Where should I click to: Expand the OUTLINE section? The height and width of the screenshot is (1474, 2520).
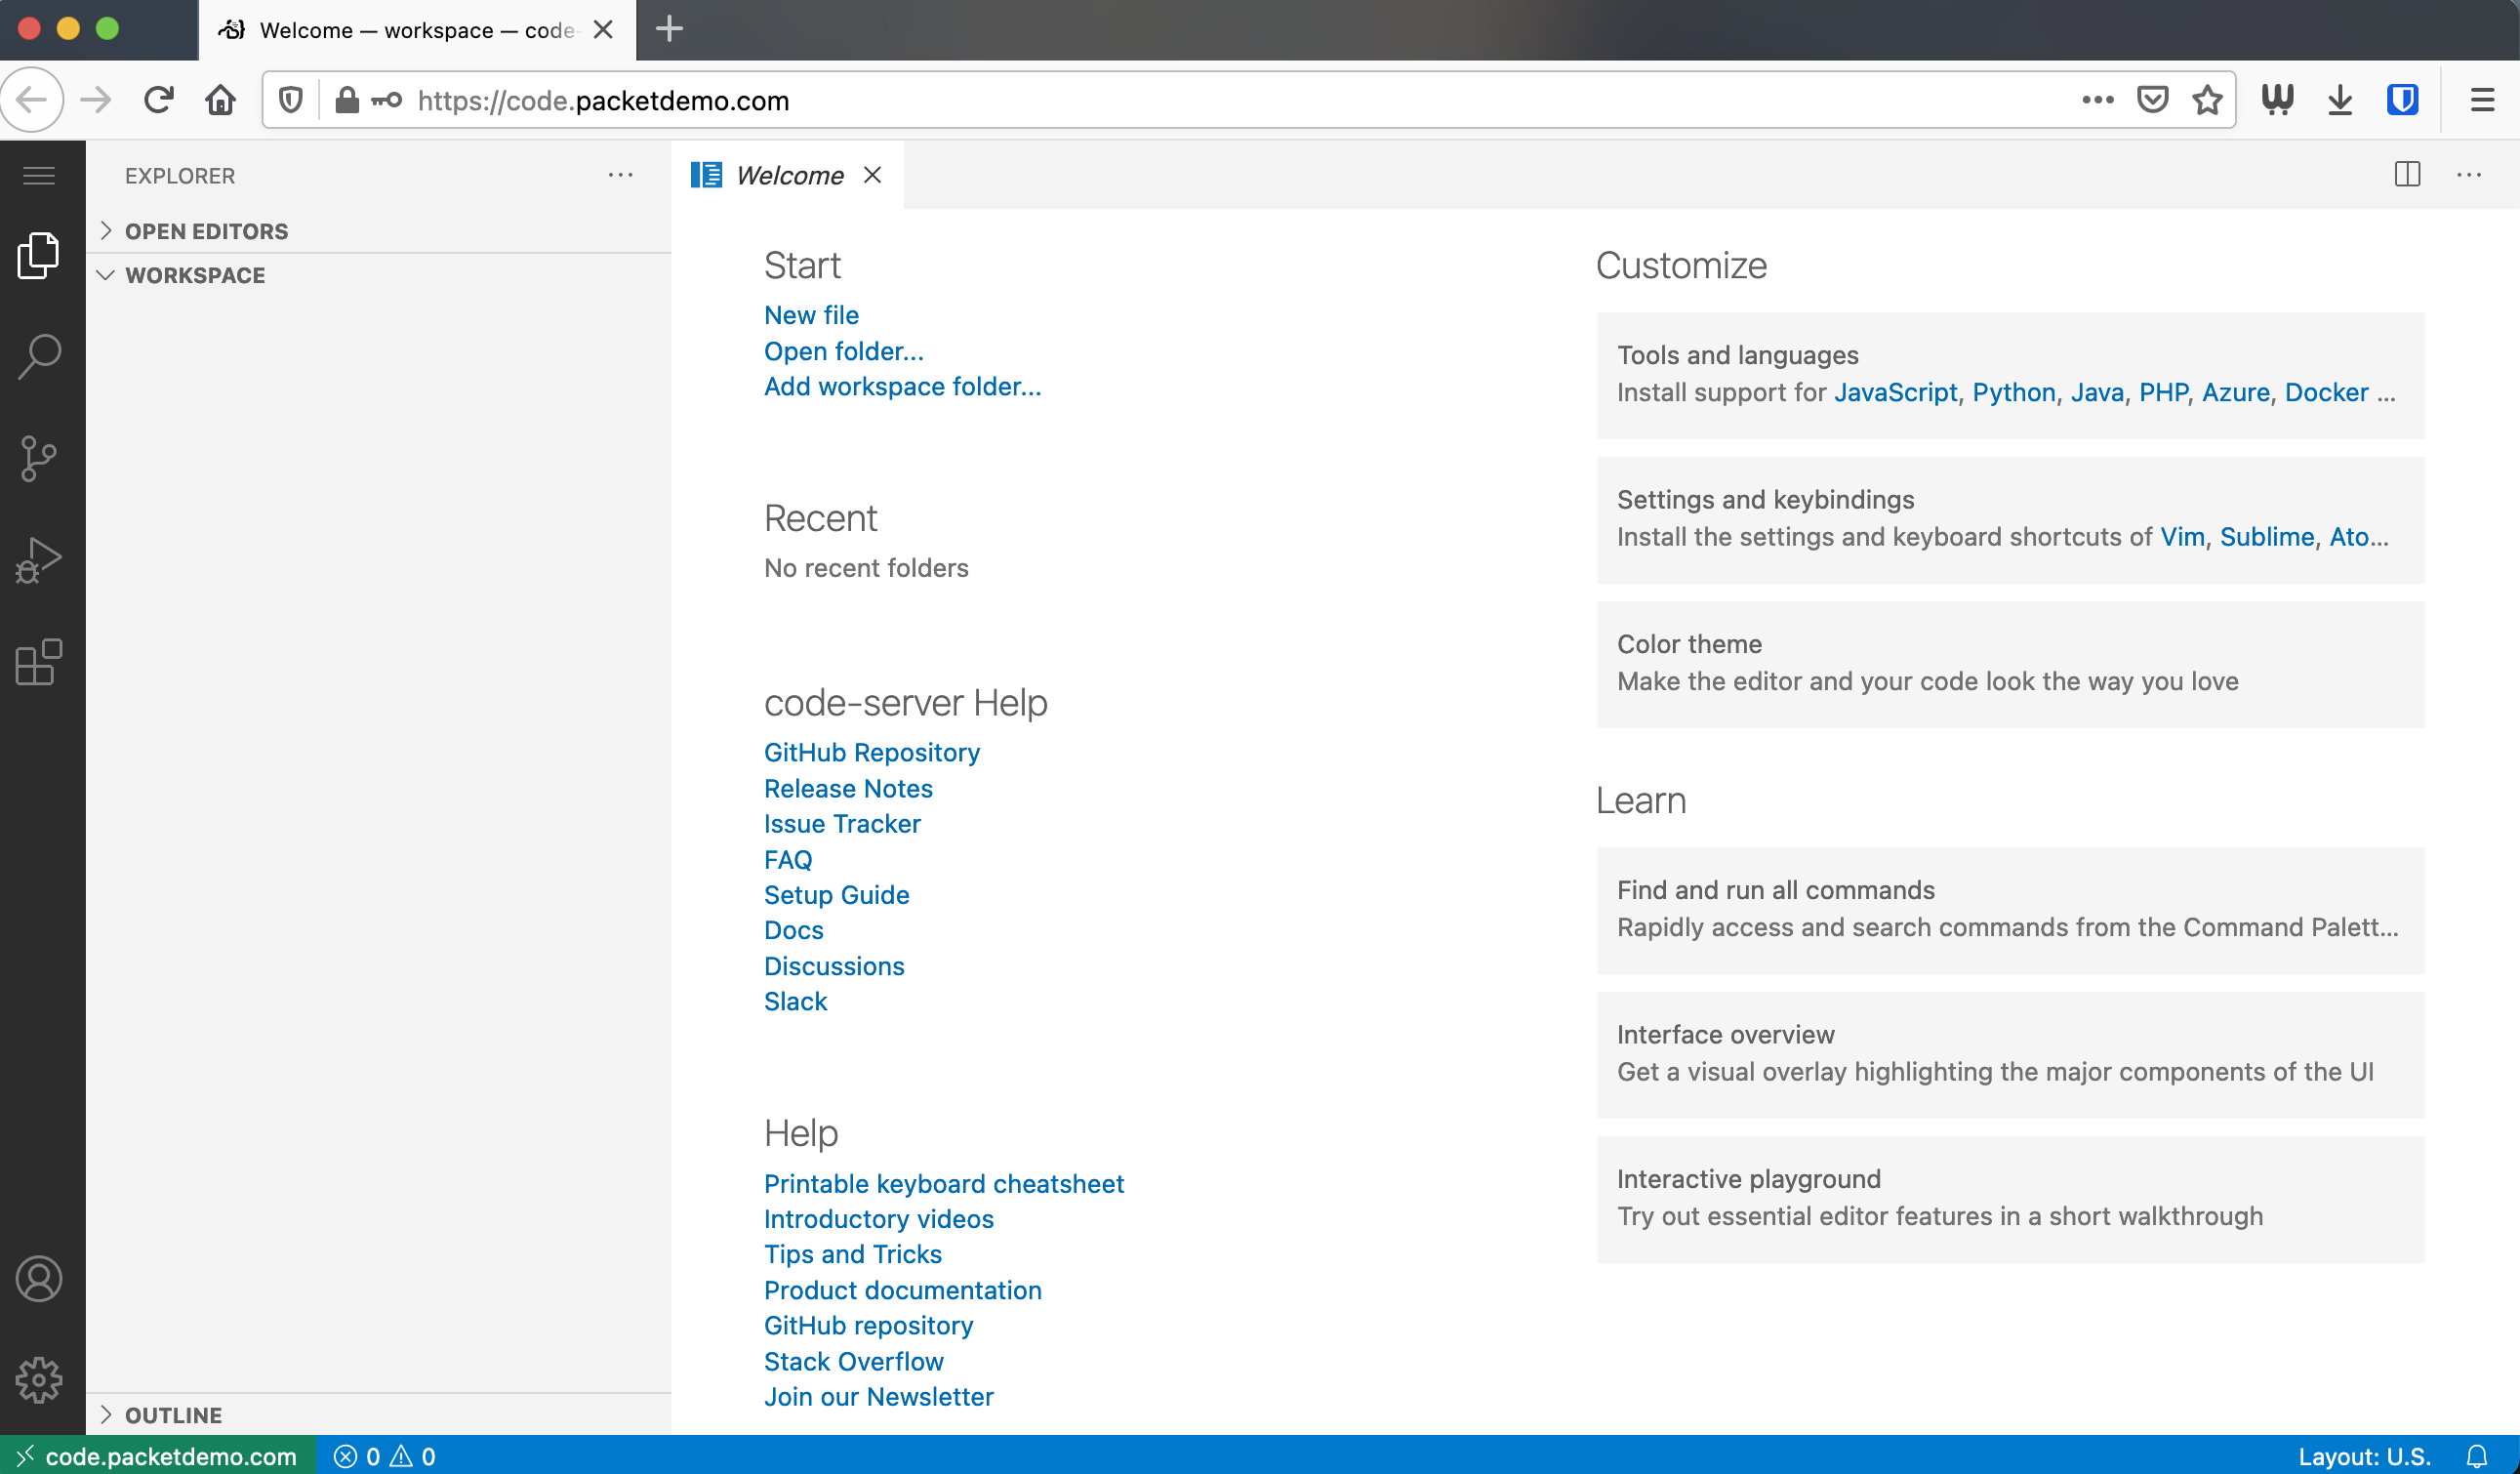click(174, 1414)
